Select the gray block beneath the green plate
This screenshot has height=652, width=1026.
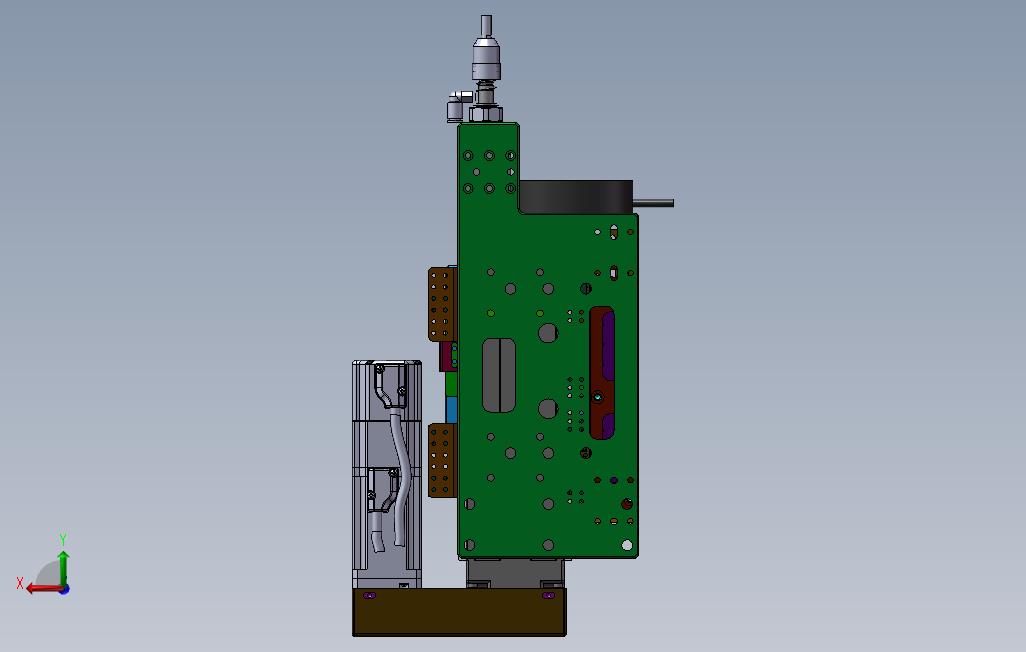point(515,573)
